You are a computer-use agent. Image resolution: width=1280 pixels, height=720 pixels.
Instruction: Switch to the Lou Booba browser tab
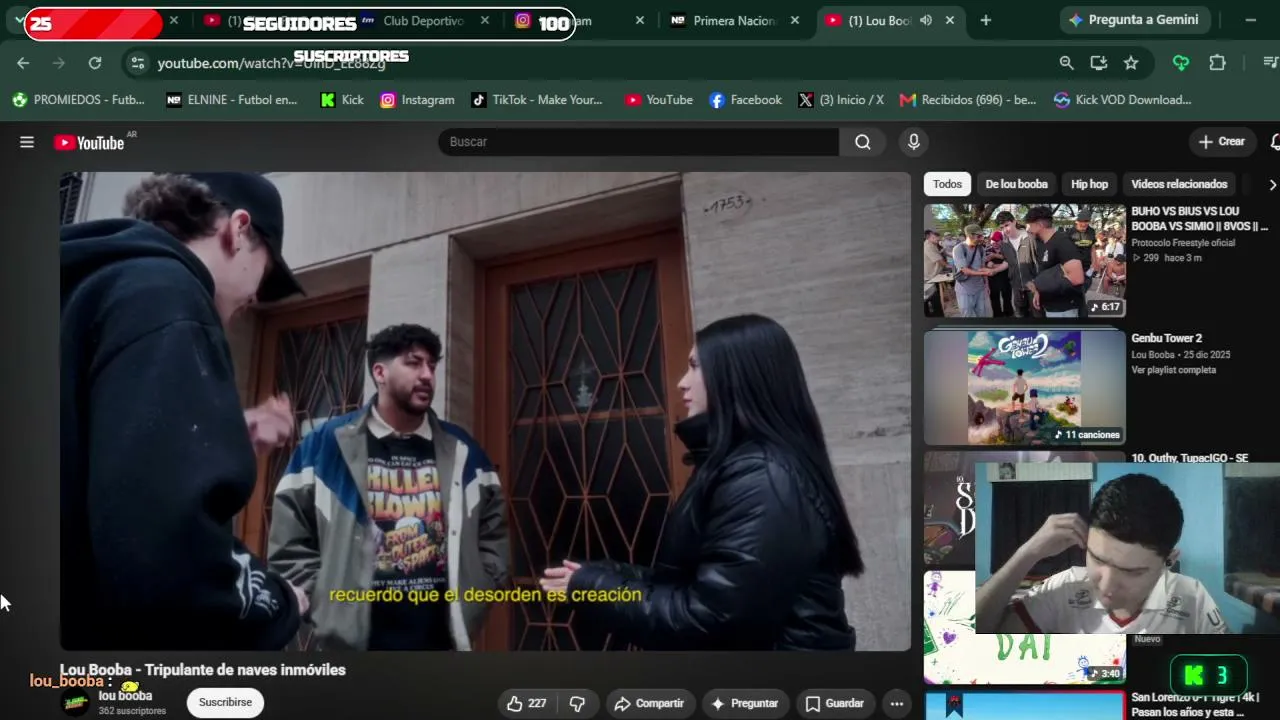tap(880, 20)
